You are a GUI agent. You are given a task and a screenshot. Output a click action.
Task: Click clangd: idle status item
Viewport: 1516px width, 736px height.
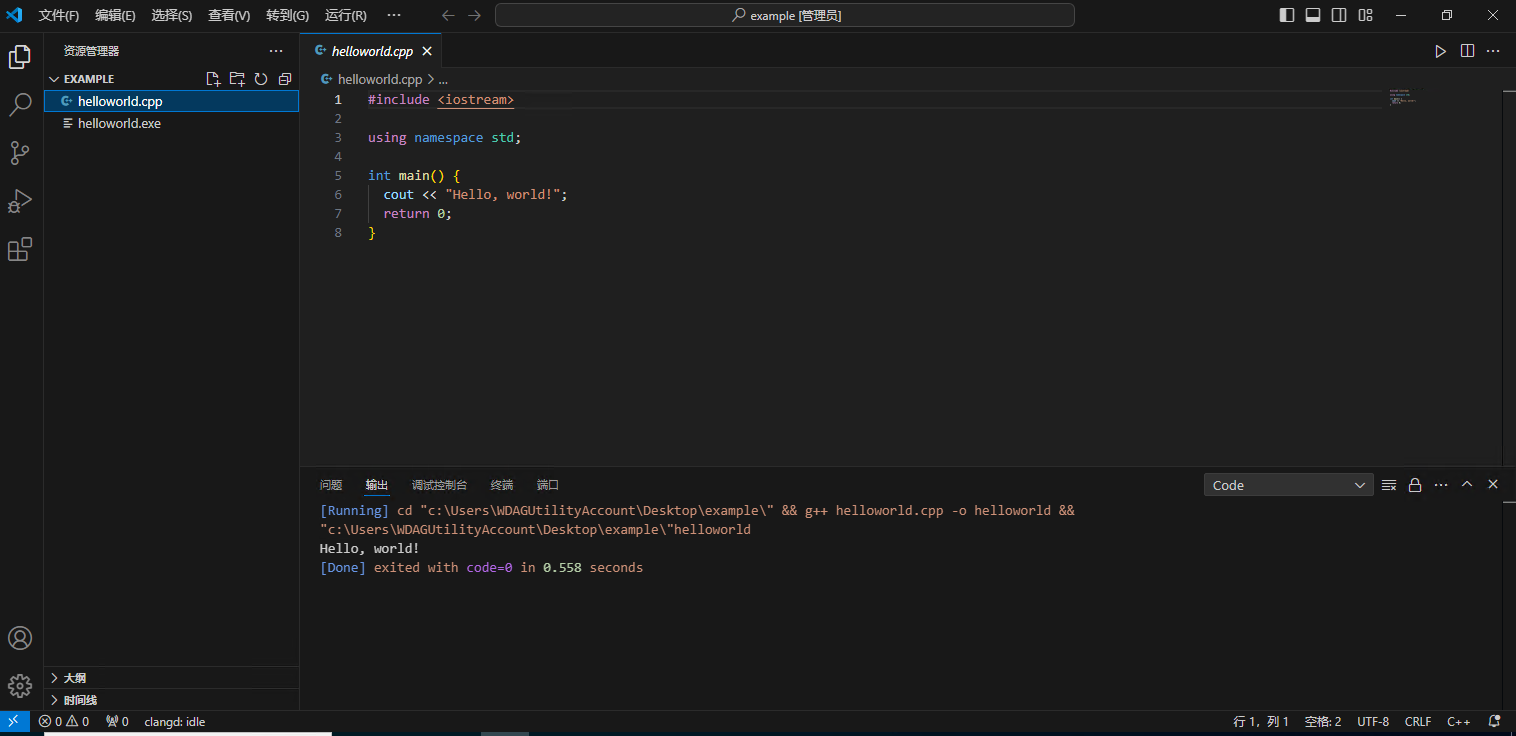click(x=175, y=721)
